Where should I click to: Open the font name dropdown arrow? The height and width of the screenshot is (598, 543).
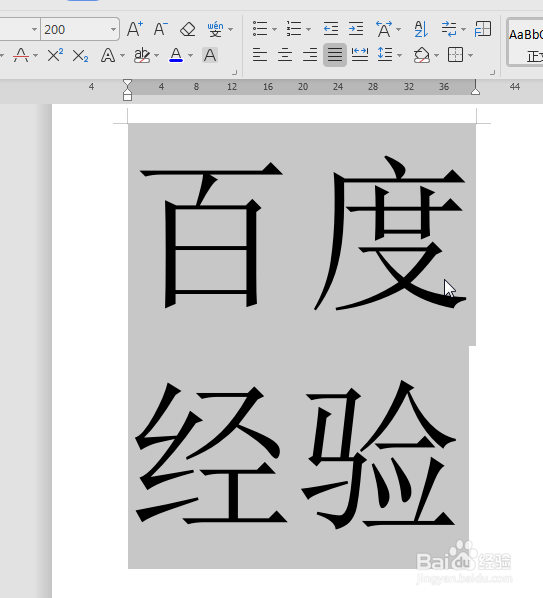click(x=34, y=29)
